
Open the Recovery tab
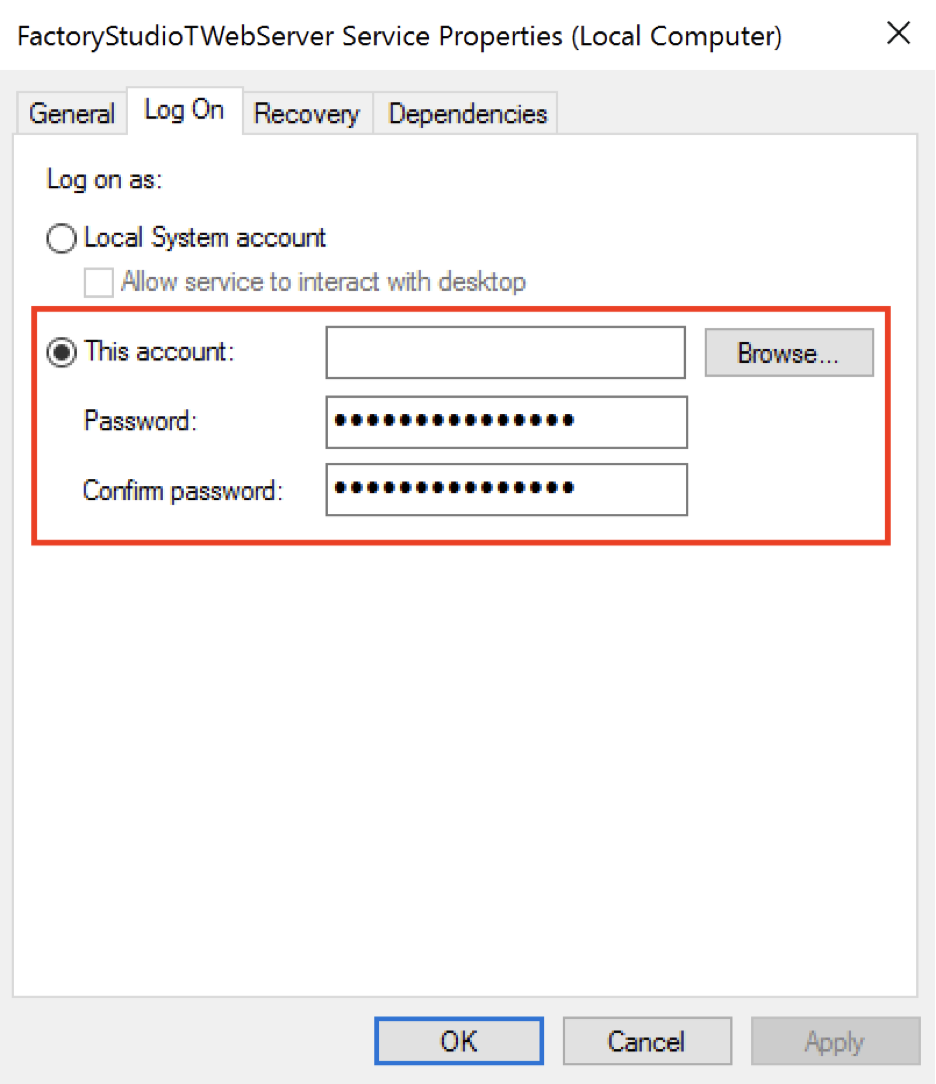(307, 113)
